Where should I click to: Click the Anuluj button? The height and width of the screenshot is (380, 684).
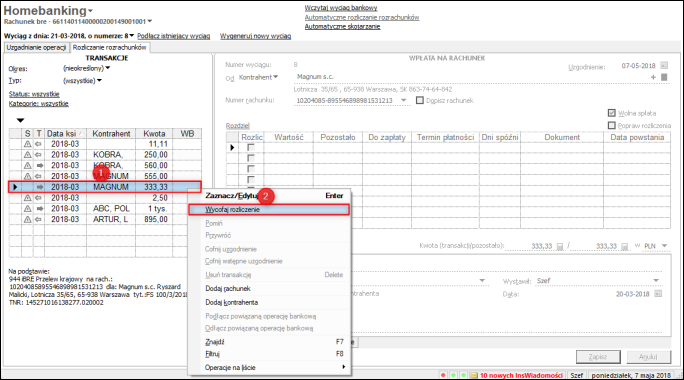point(648,356)
